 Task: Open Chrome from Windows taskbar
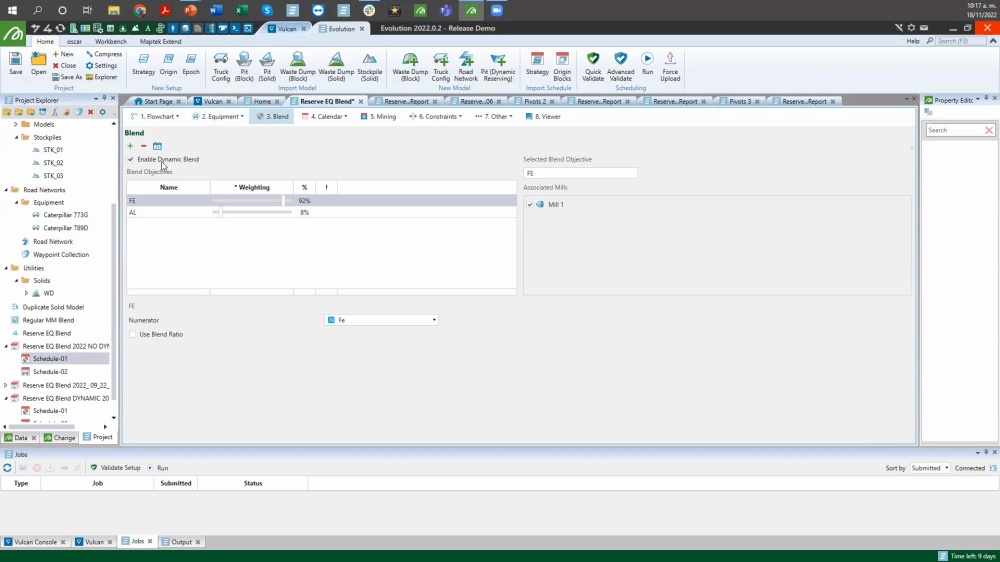pyautogui.click(x=140, y=10)
